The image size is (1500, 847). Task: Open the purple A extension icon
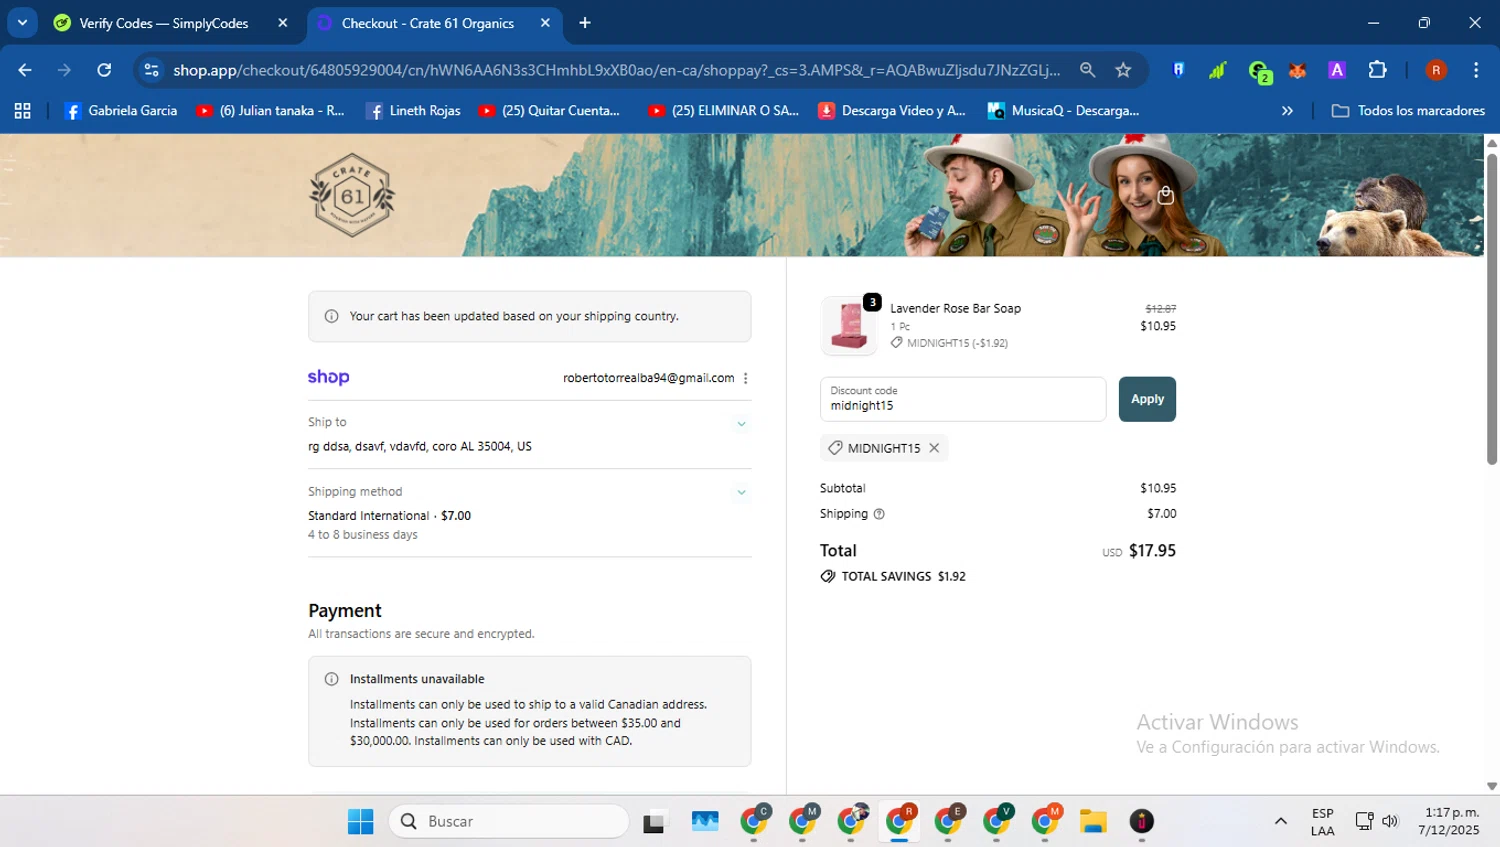point(1336,70)
